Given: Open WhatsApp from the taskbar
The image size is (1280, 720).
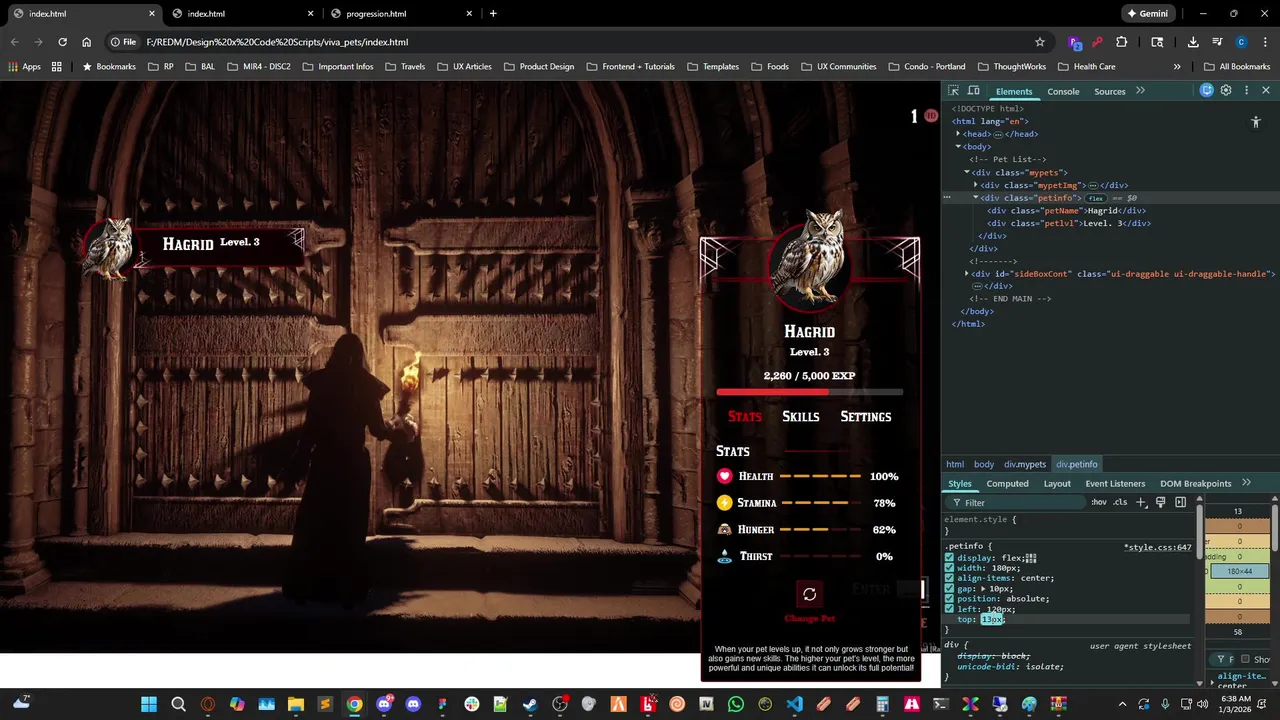Looking at the screenshot, I should click(736, 704).
